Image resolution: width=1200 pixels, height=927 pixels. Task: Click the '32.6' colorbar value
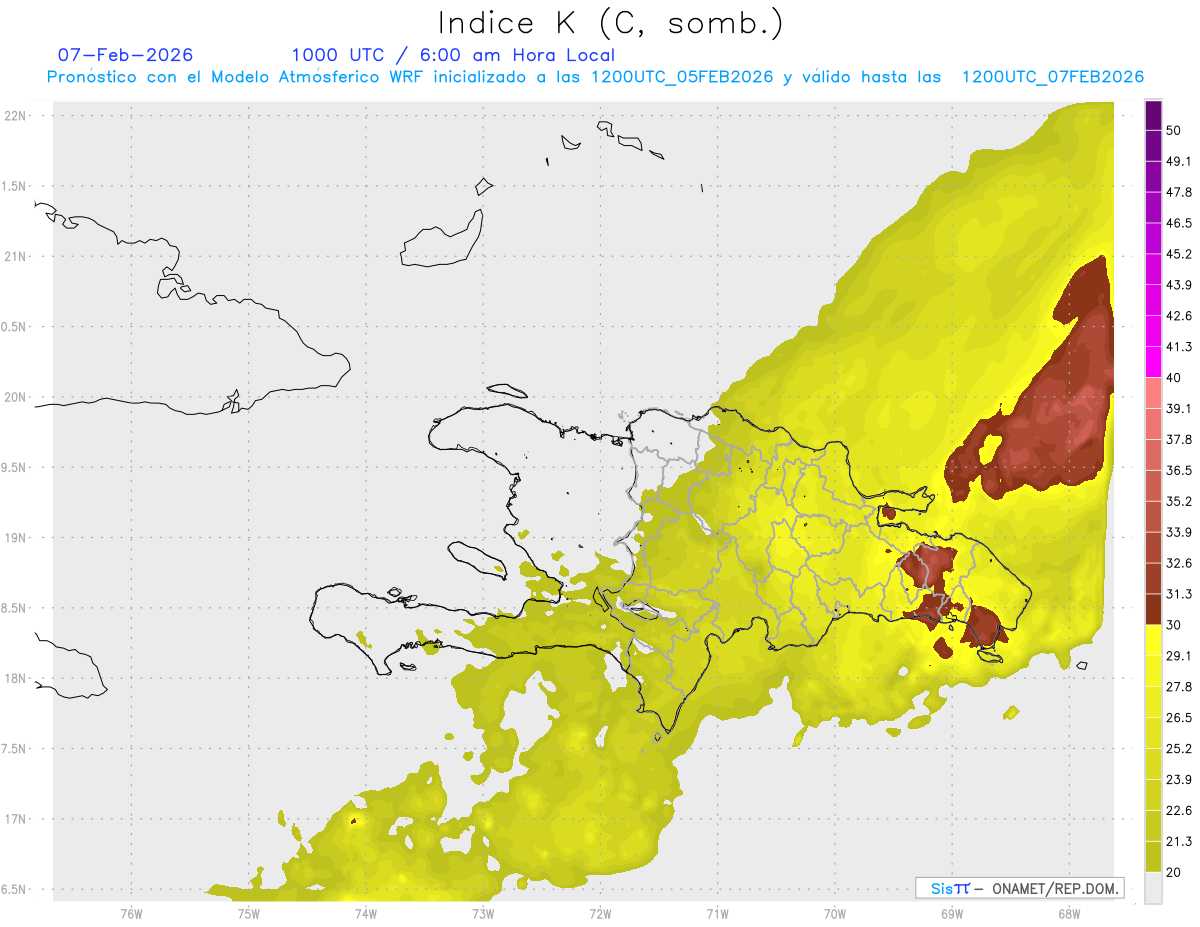coord(1179,563)
